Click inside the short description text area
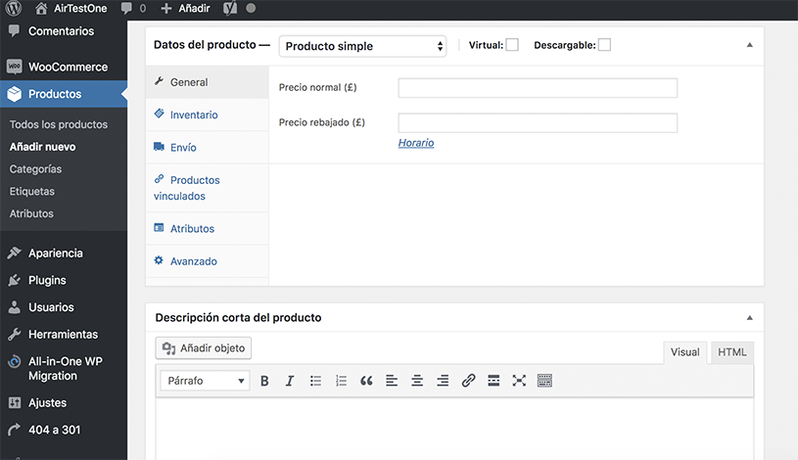The image size is (798, 460). tap(454, 429)
